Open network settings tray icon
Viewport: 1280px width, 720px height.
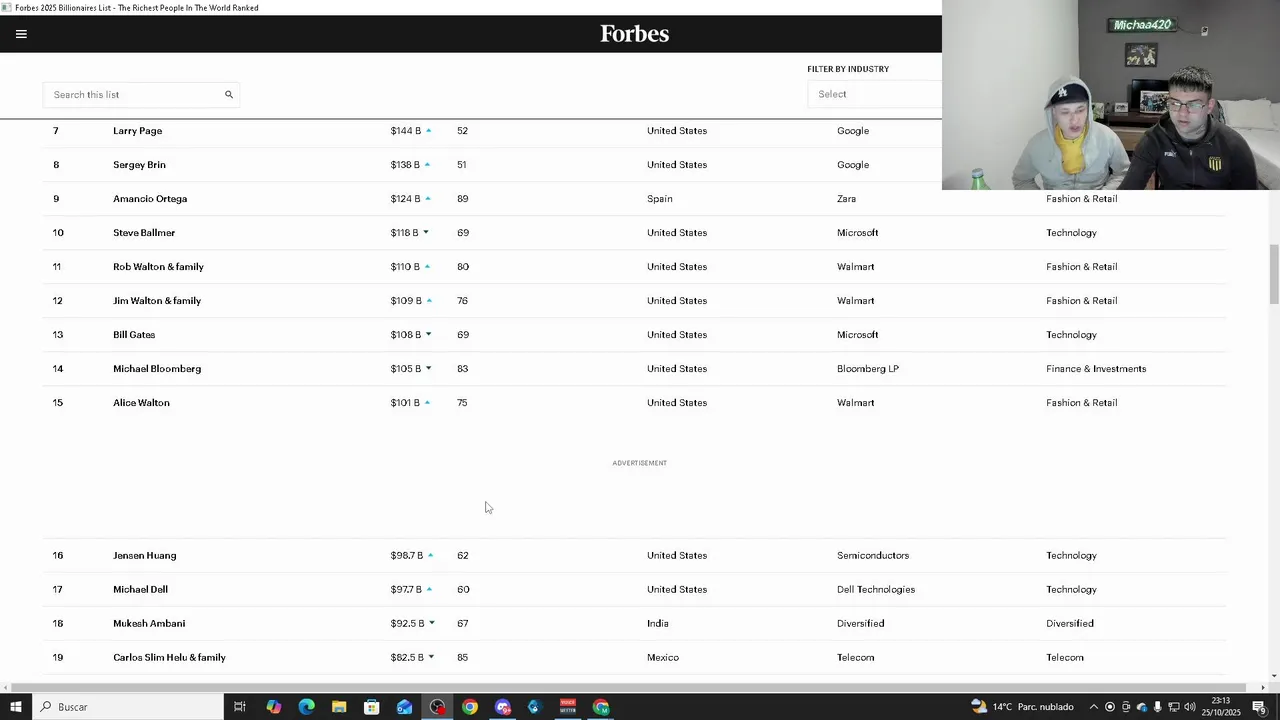pos(1174,707)
